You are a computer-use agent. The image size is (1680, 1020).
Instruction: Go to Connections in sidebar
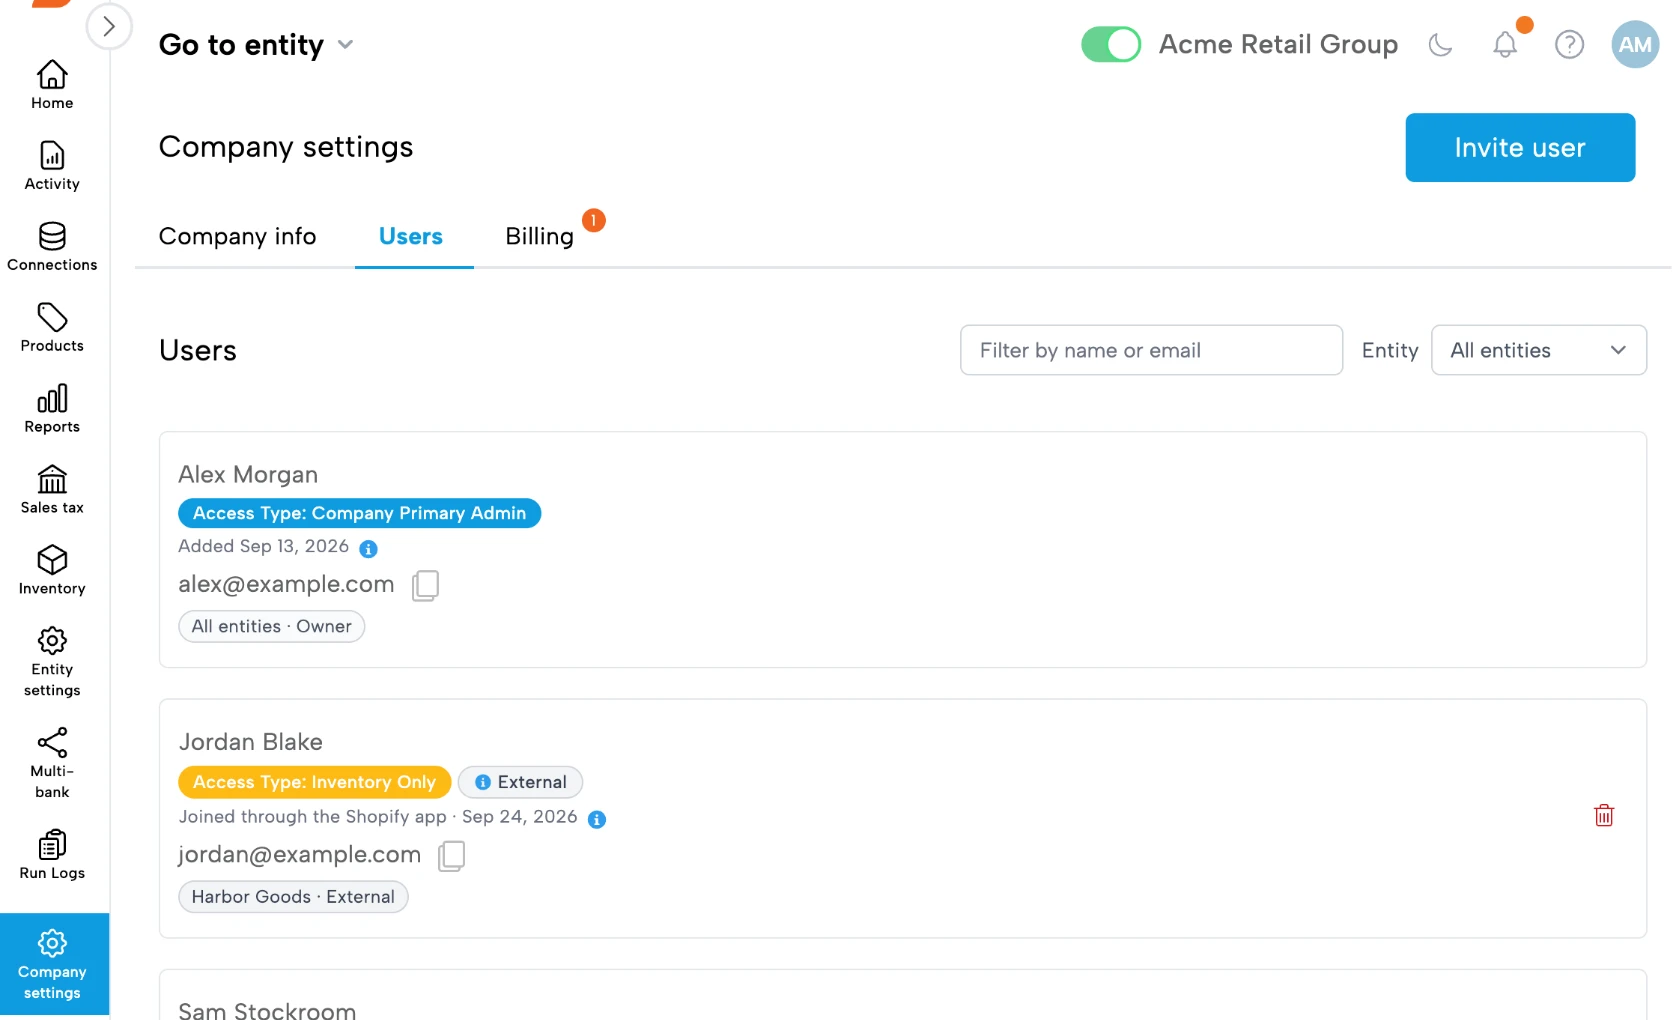tap(52, 247)
